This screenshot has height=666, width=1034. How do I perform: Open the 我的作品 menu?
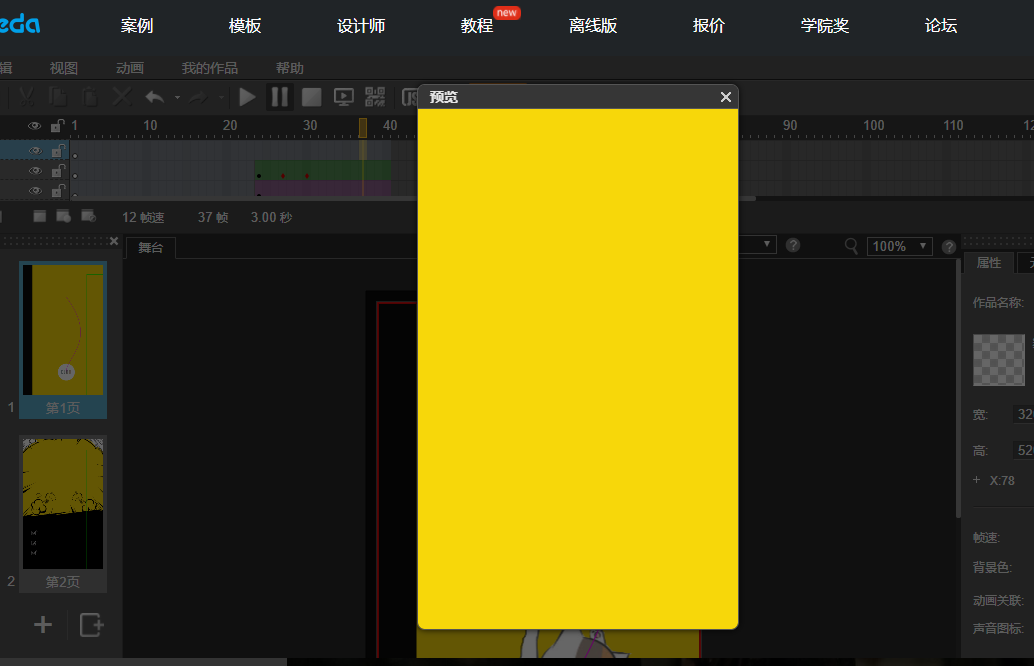[x=210, y=68]
